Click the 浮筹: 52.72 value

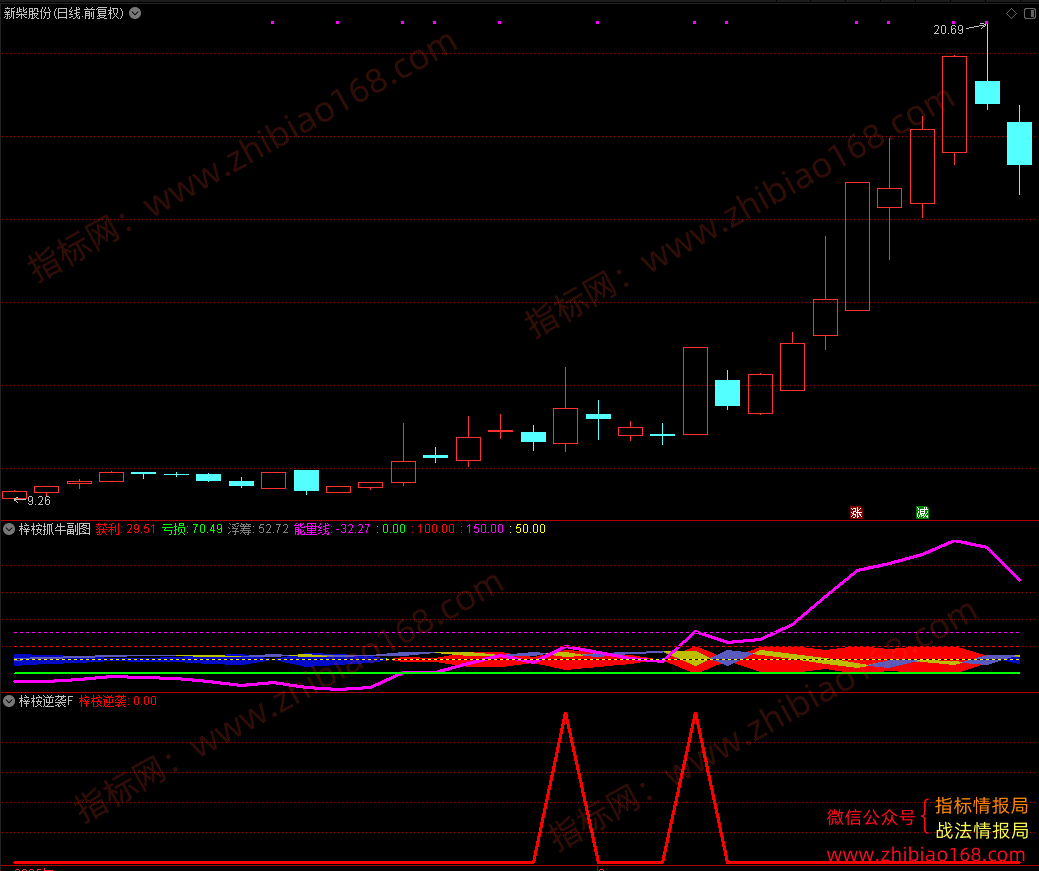coord(258,529)
